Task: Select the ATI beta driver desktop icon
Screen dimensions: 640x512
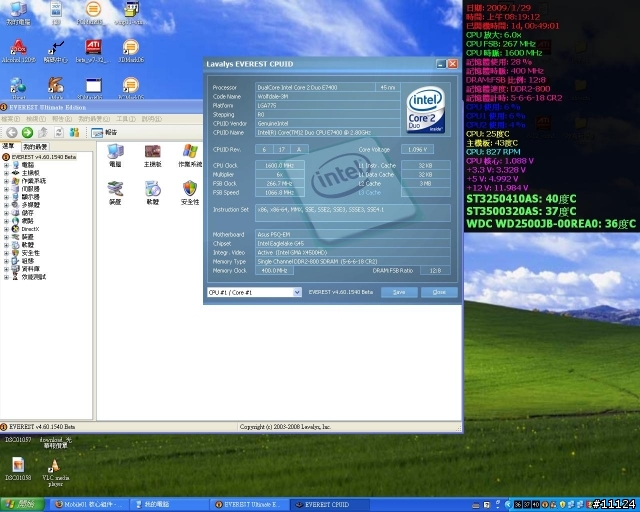Action: pos(93,51)
